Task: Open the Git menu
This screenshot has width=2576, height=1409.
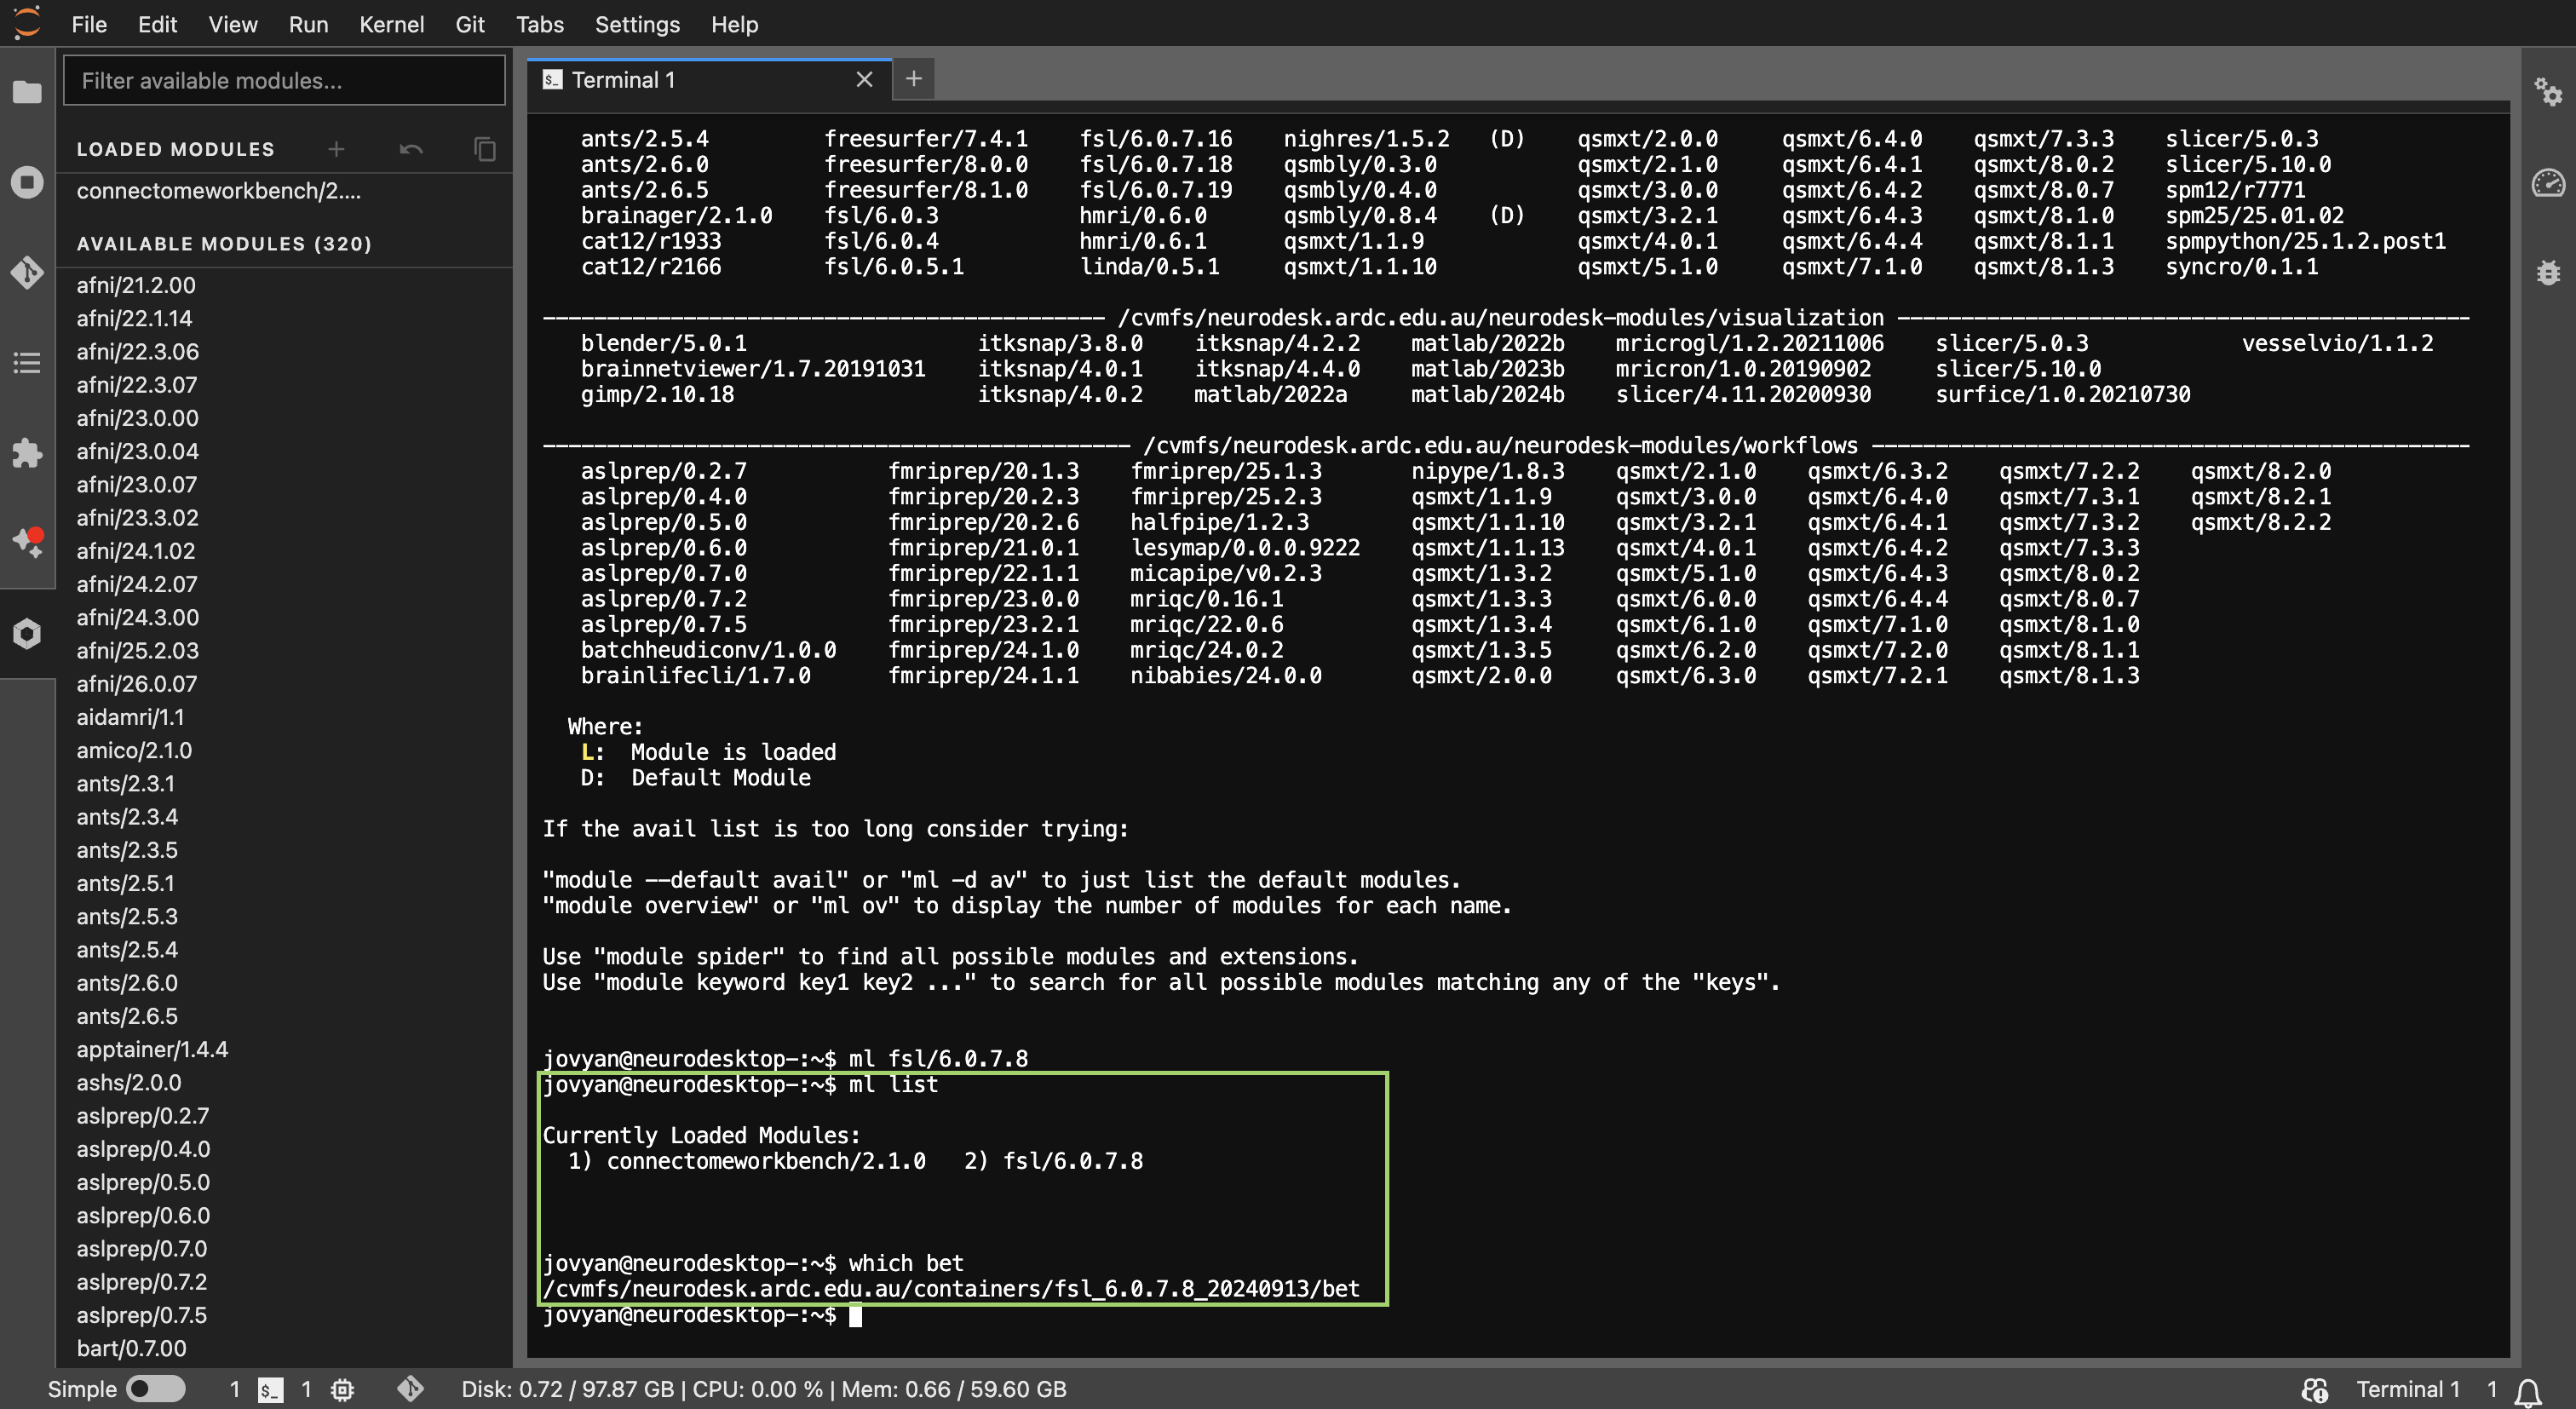Action: [x=469, y=24]
